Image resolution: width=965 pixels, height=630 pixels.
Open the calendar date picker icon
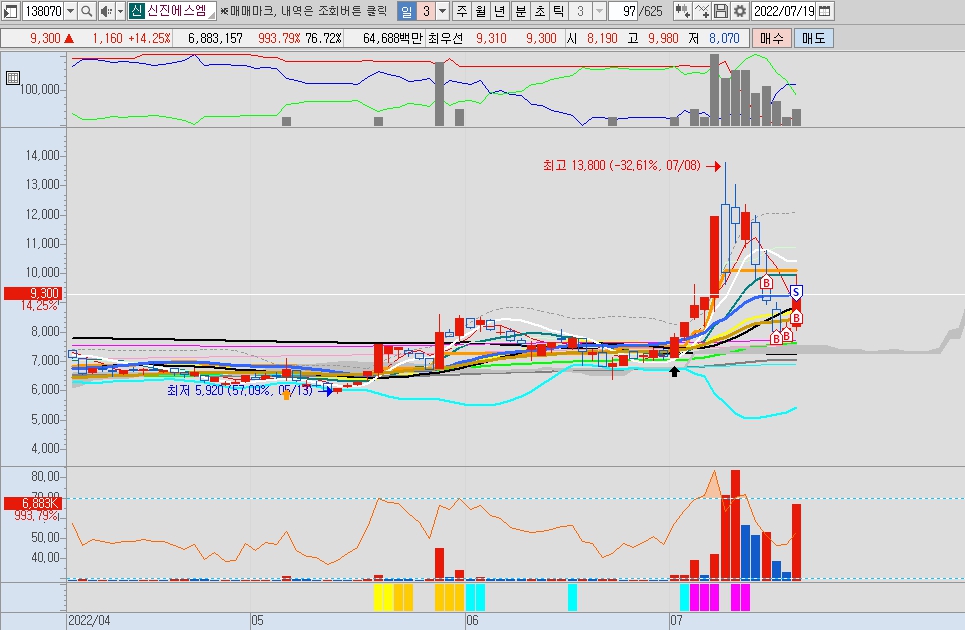tap(825, 11)
